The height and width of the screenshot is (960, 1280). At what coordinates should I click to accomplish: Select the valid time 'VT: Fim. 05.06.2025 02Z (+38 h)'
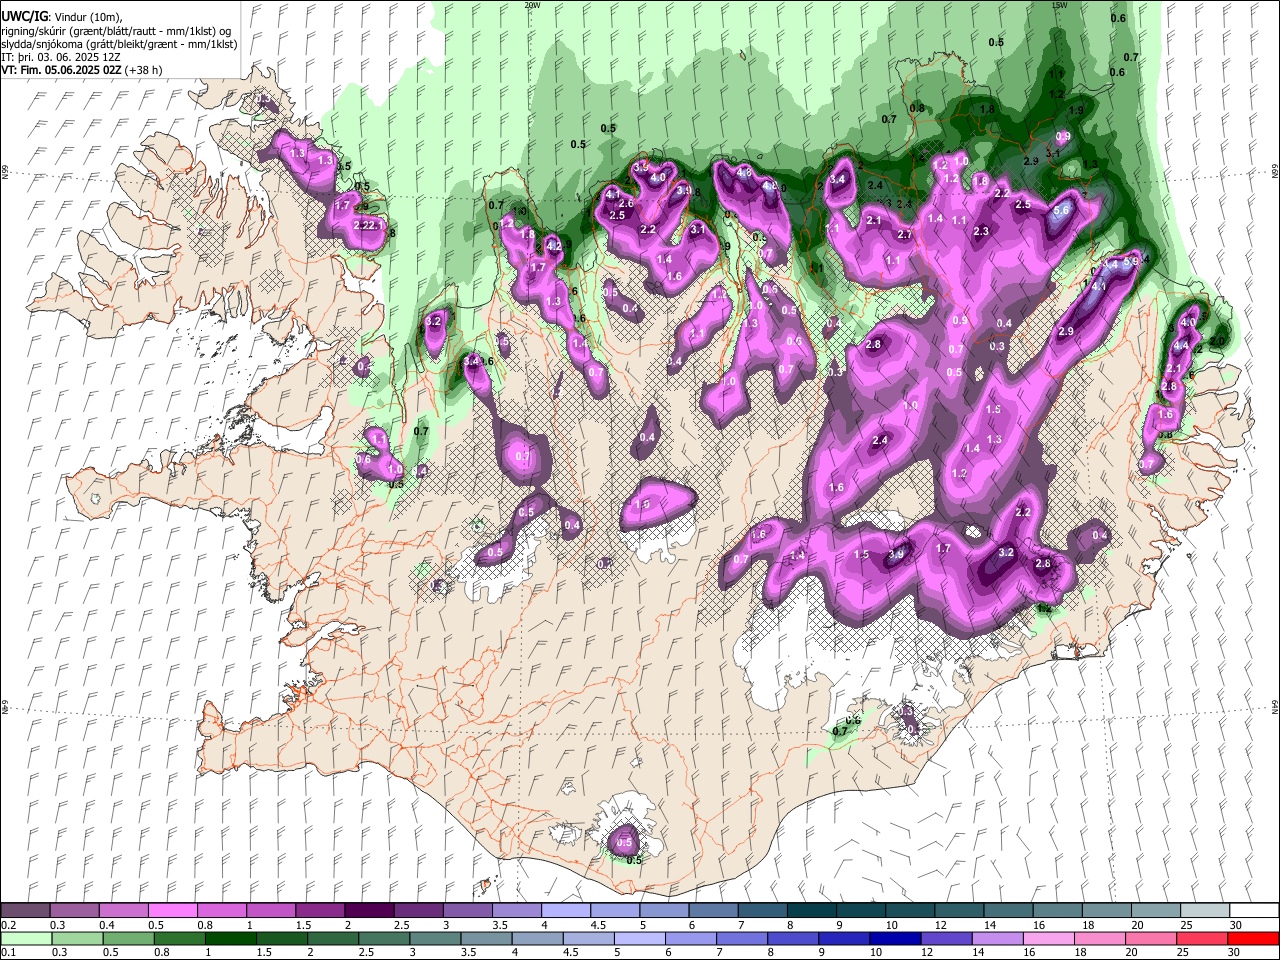click(82, 70)
